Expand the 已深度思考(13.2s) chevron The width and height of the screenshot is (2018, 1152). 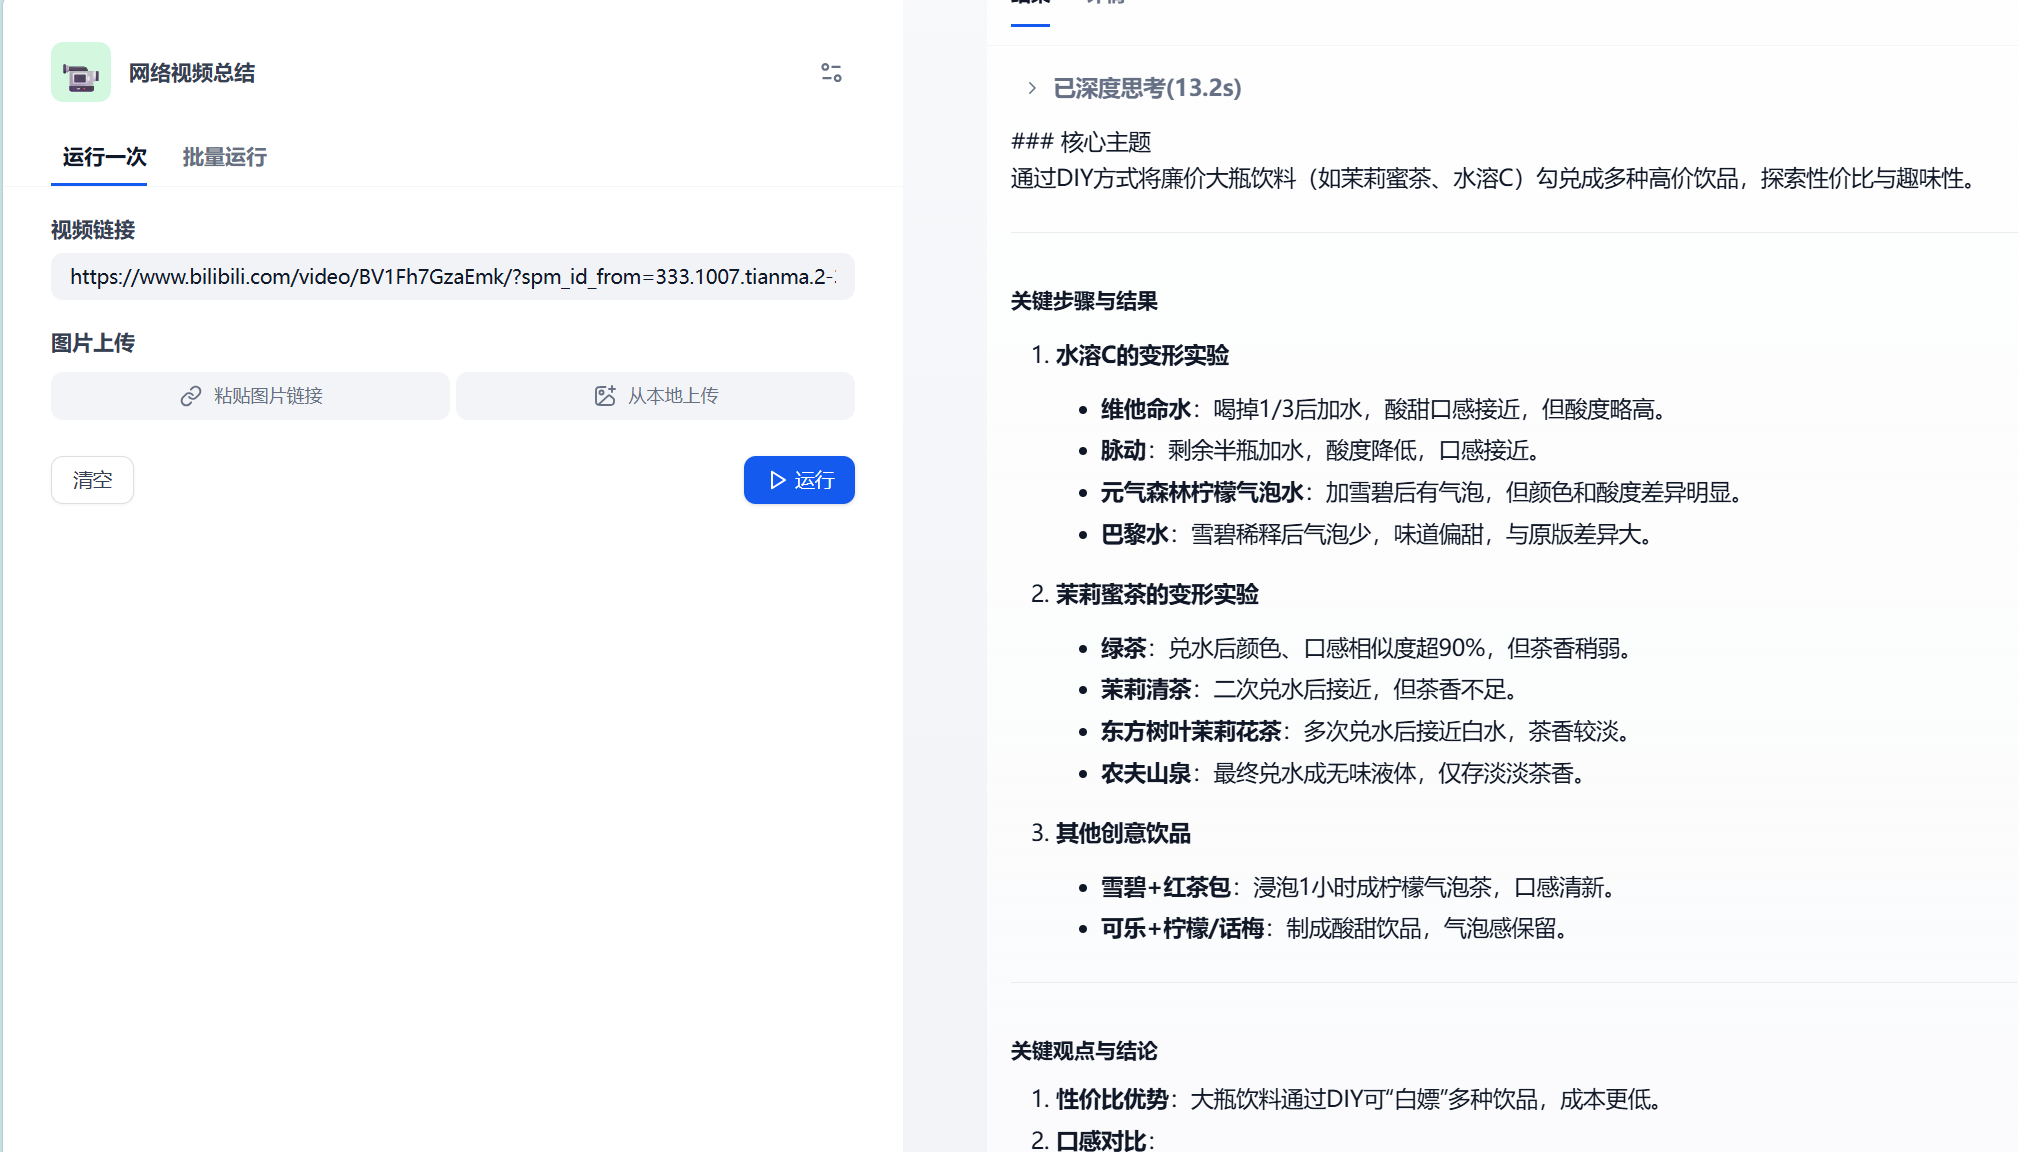click(1032, 88)
